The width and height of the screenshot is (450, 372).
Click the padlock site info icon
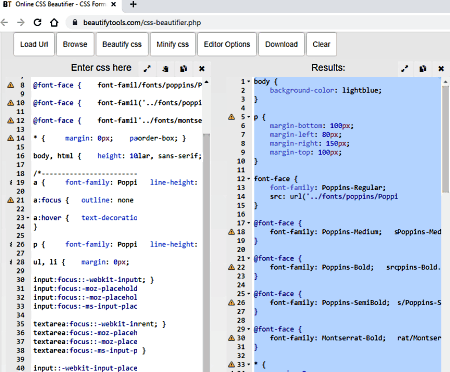pos(75,22)
